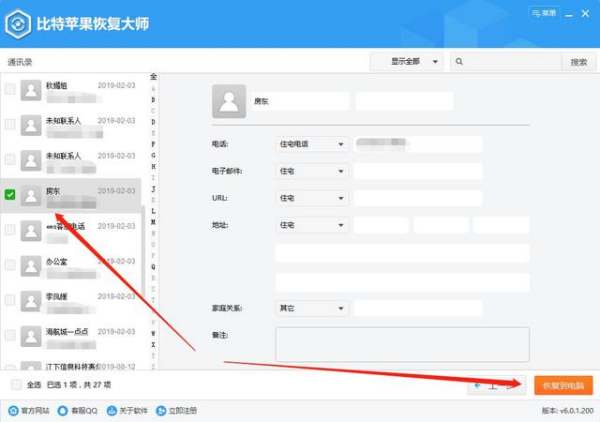Open the URL type dropdown

pos(312,198)
